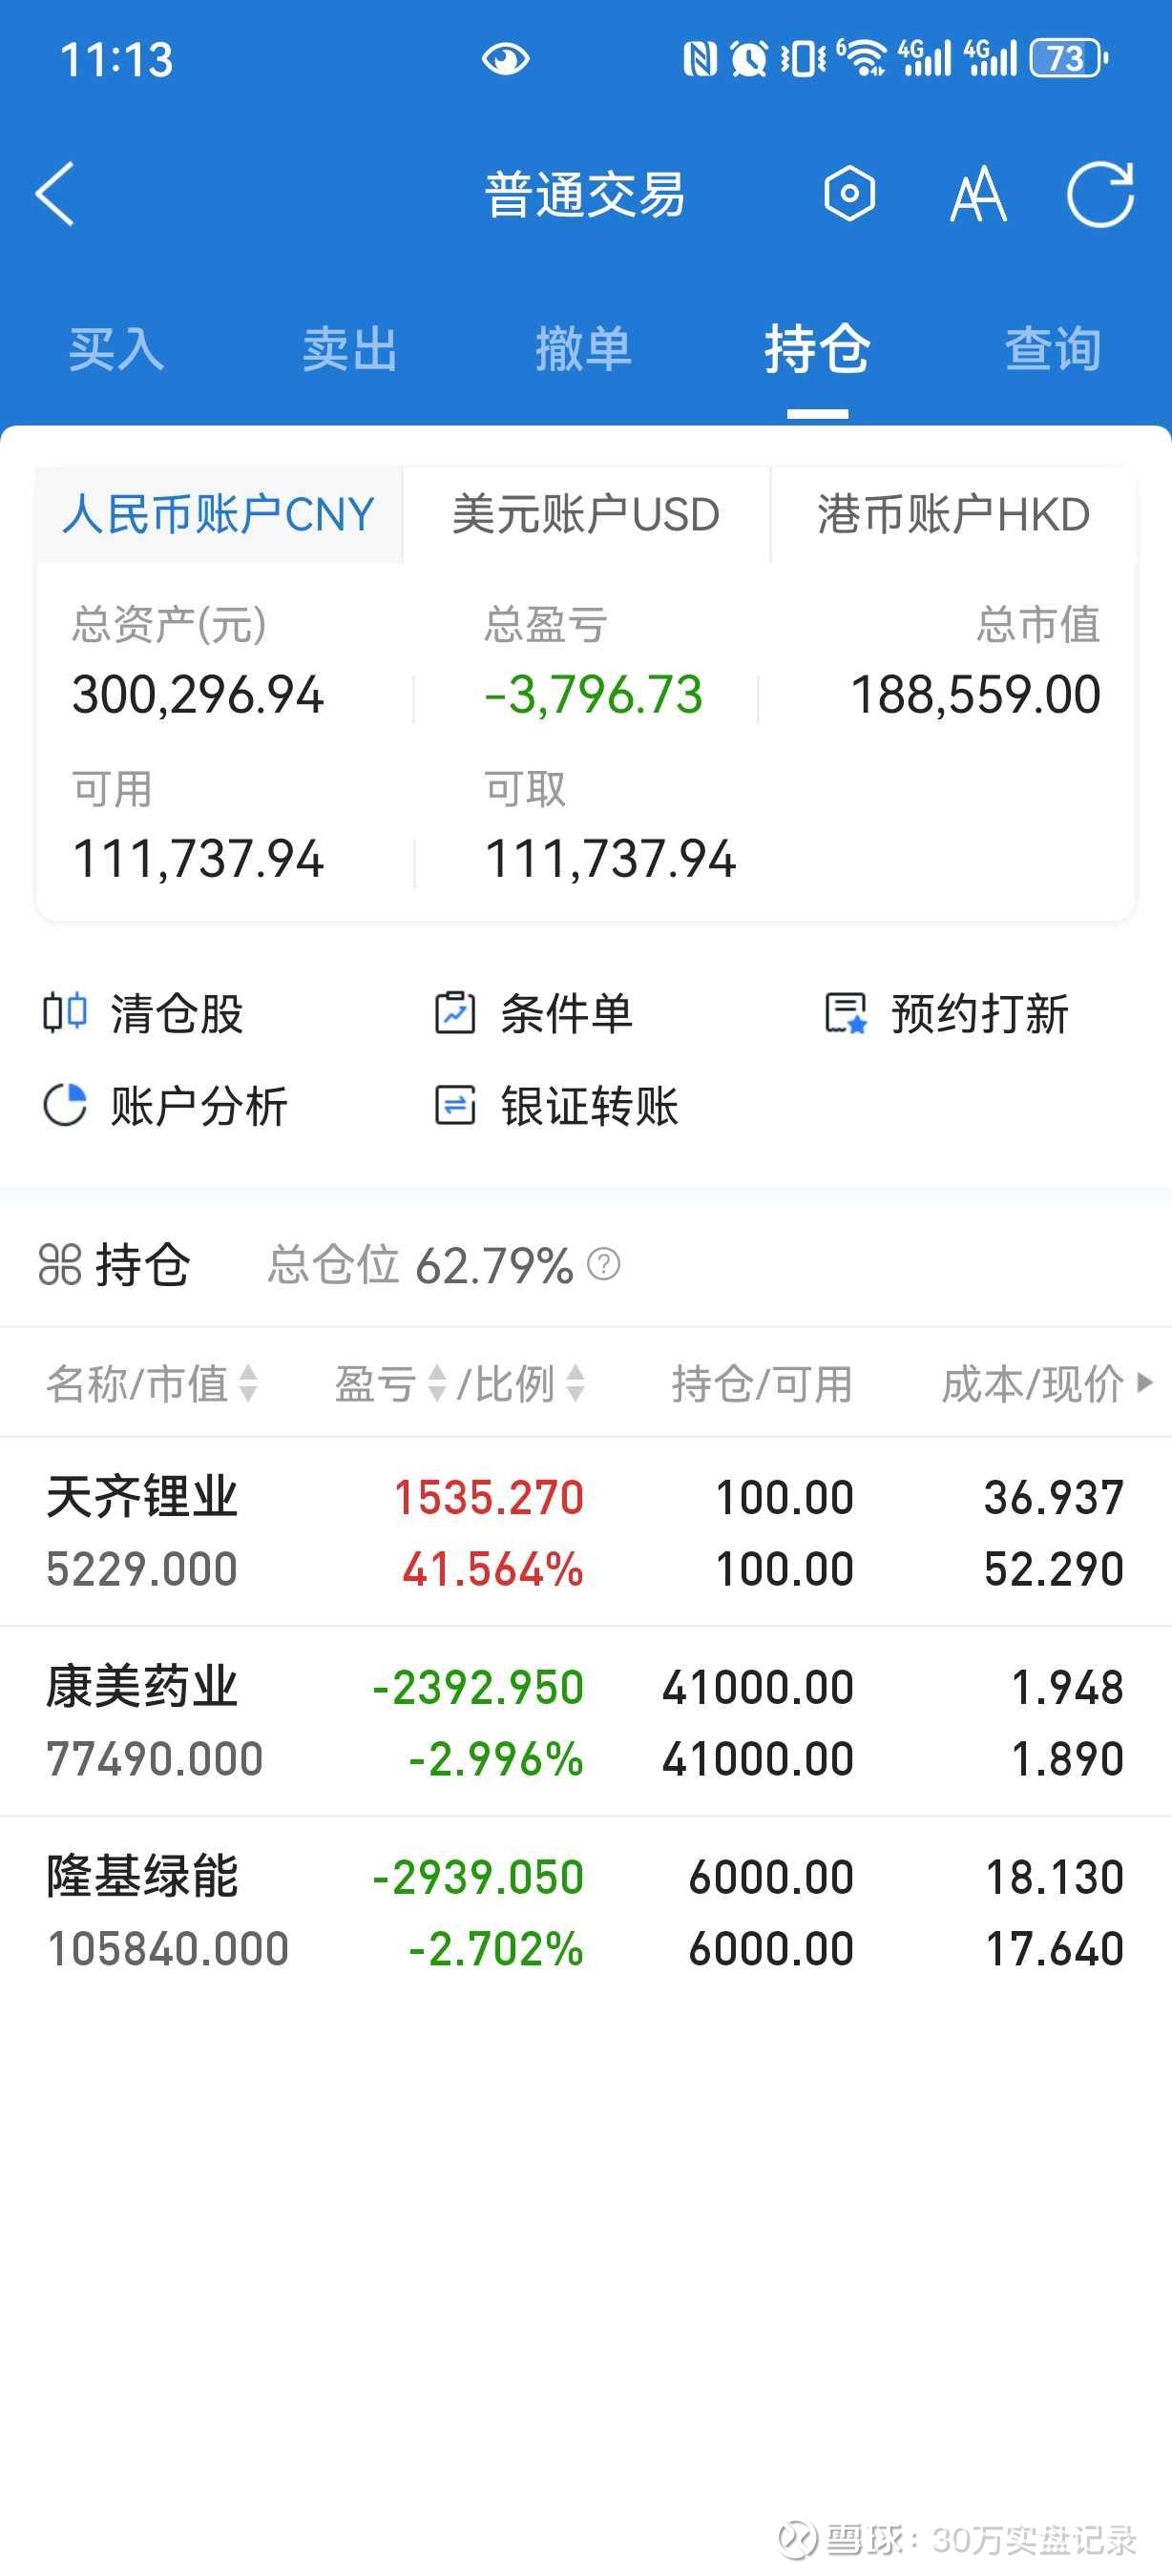
Task: Tap the 条件单 clipboard icon
Action: (x=455, y=1012)
